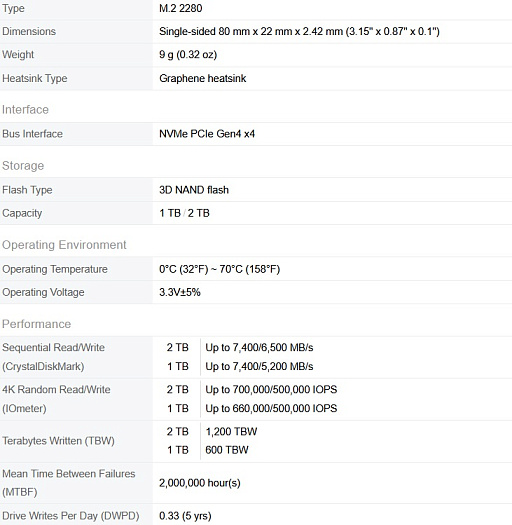This screenshot has width=512, height=525.
Task: Click the 'Weight' row label
Action: 18,55
